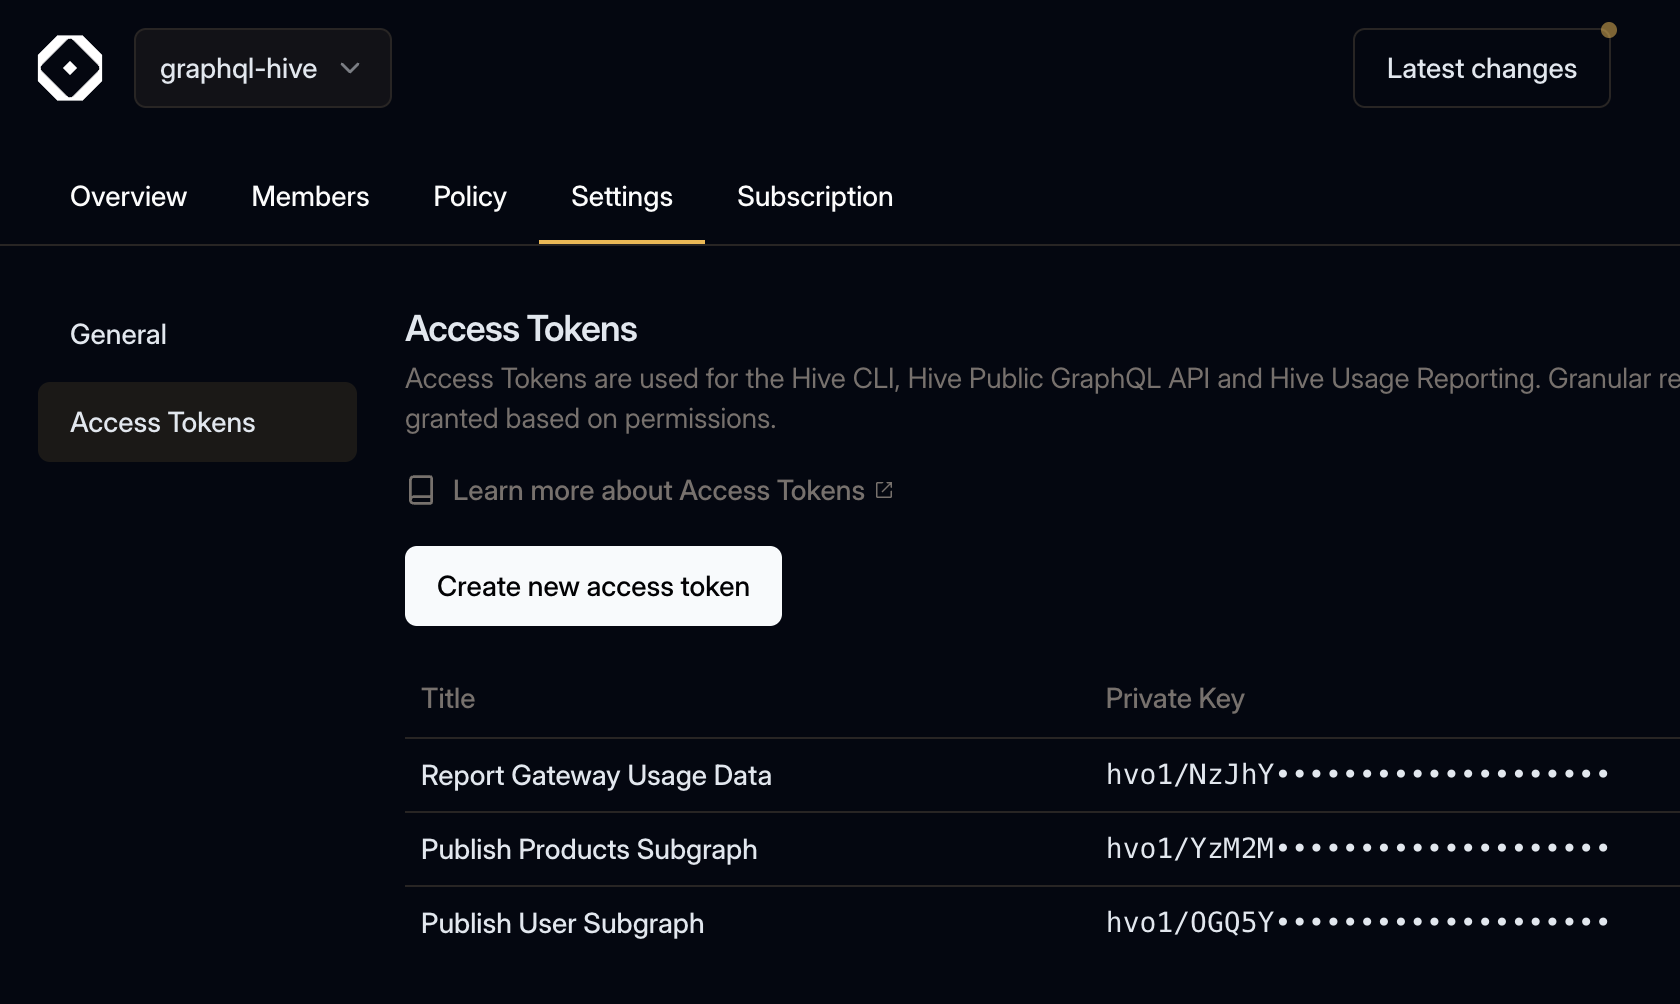Image resolution: width=1680 pixels, height=1004 pixels.
Task: Click the Hive logo icon
Action: click(x=69, y=68)
